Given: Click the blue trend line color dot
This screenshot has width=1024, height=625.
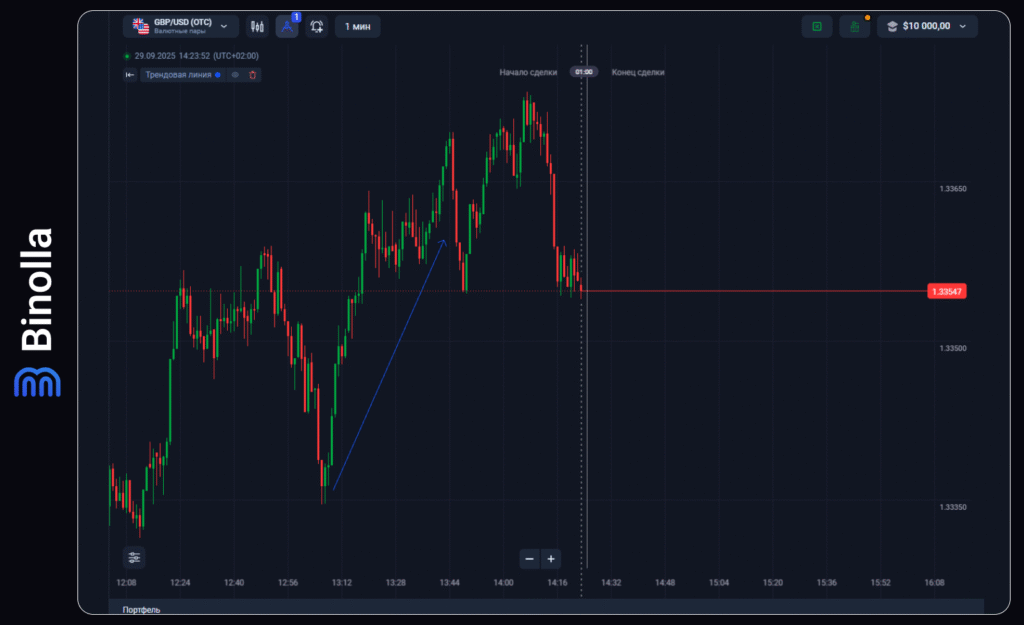Looking at the screenshot, I should click(x=218, y=75).
